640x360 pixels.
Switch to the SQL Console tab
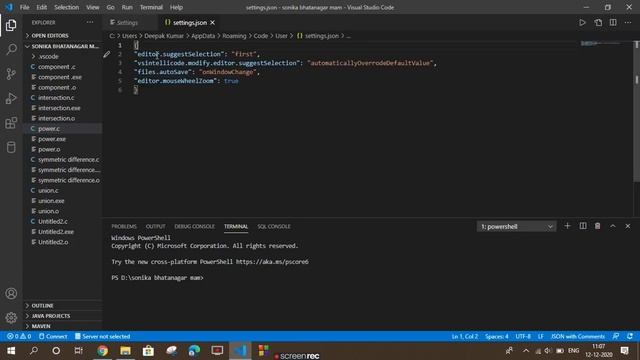pyautogui.click(x=274, y=226)
